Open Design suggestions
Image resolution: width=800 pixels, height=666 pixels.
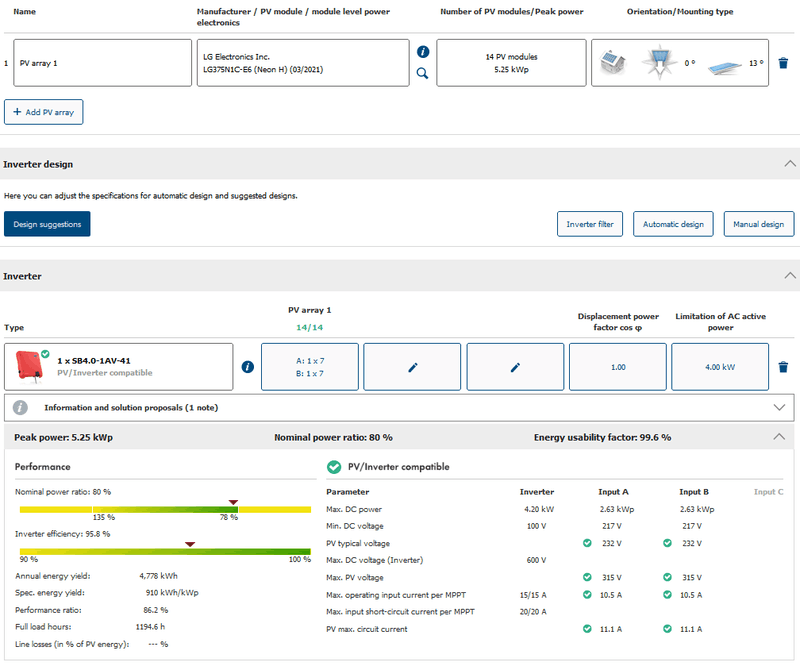click(47, 224)
